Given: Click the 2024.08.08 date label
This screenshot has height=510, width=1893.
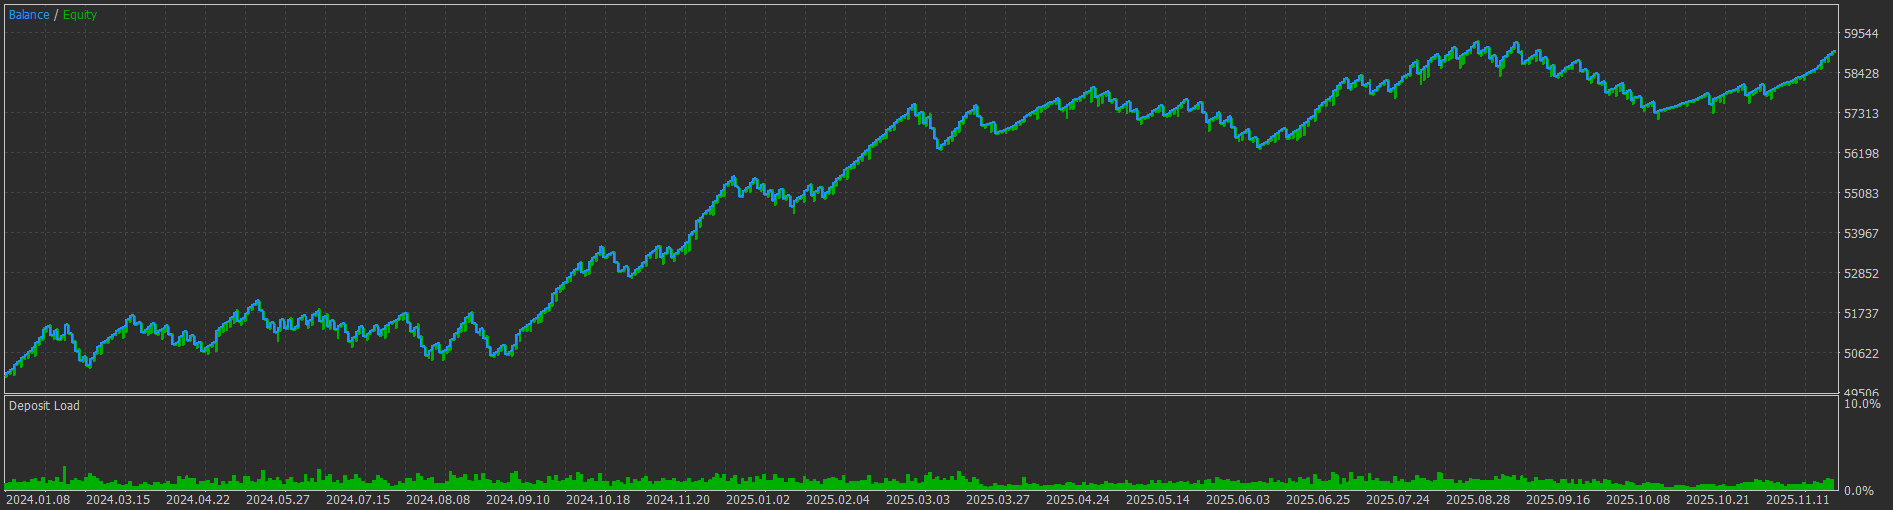Looking at the screenshot, I should point(438,500).
